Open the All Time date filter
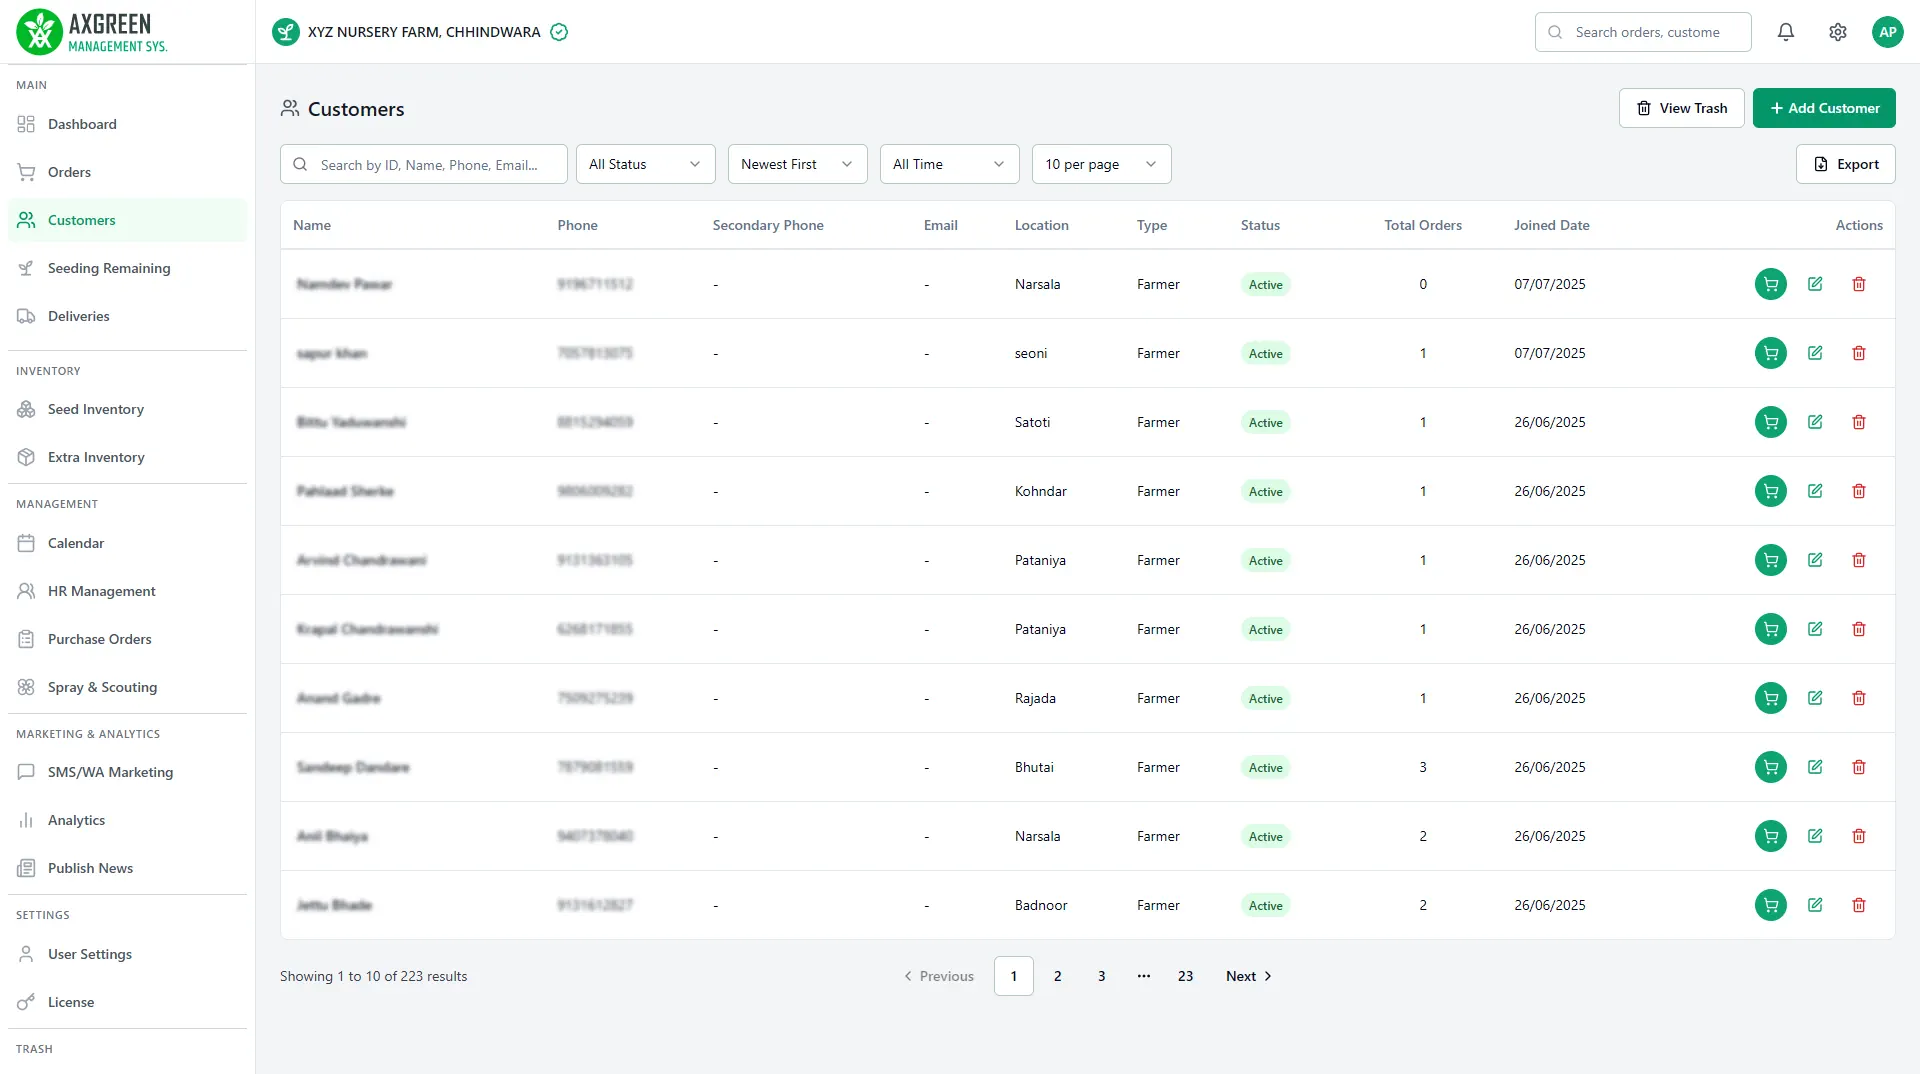1920x1074 pixels. point(949,164)
